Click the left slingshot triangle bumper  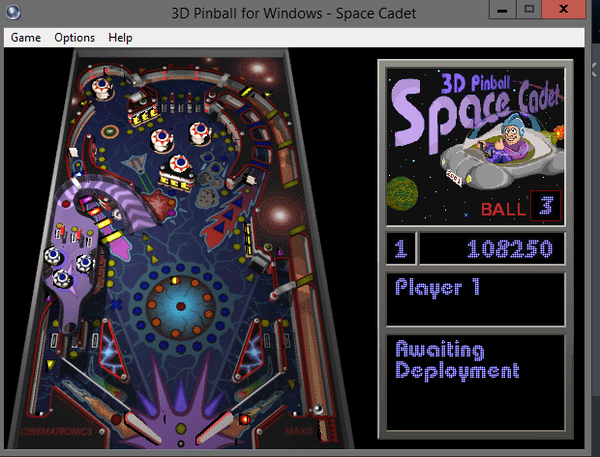tap(112, 349)
